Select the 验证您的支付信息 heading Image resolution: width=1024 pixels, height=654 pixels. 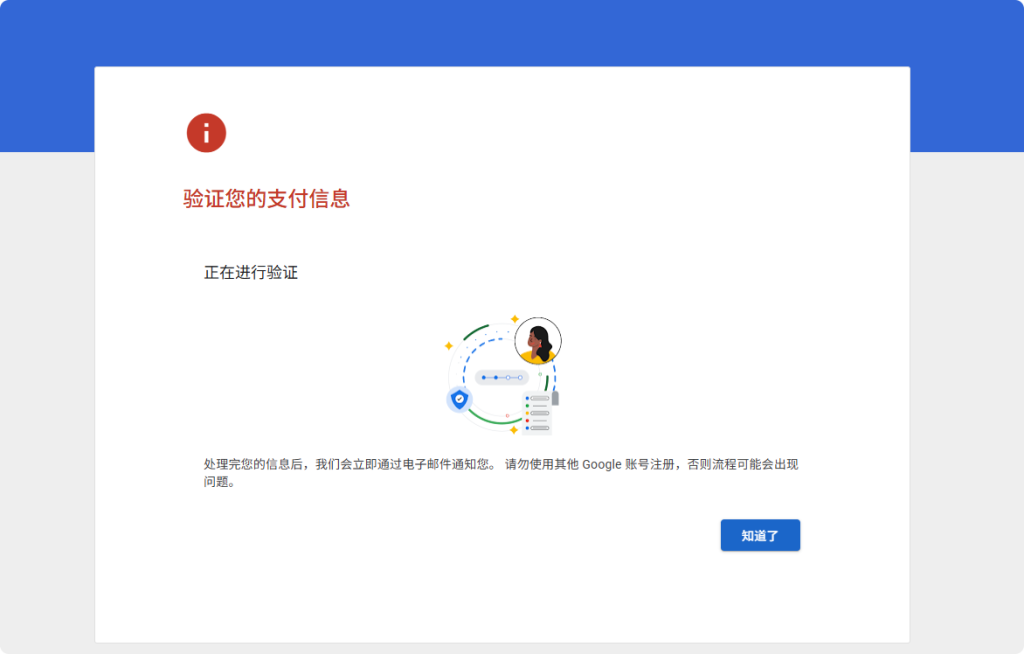(x=266, y=199)
